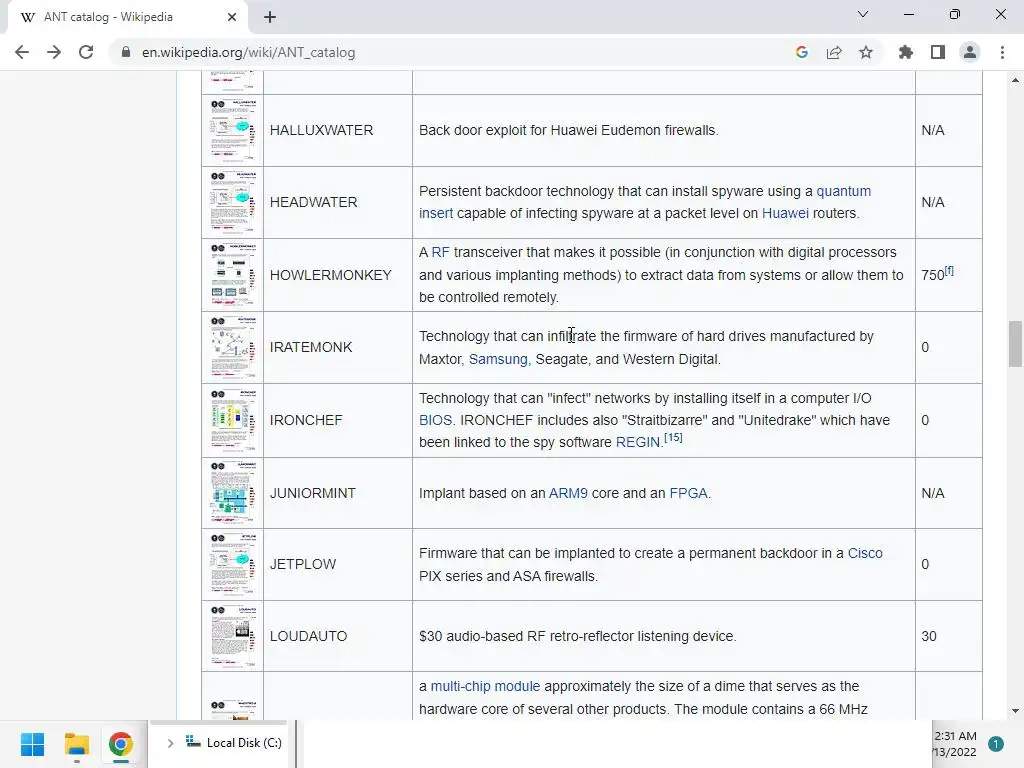Toggle Chrome side panel
Viewport: 1024px width, 768px height.
938,52
